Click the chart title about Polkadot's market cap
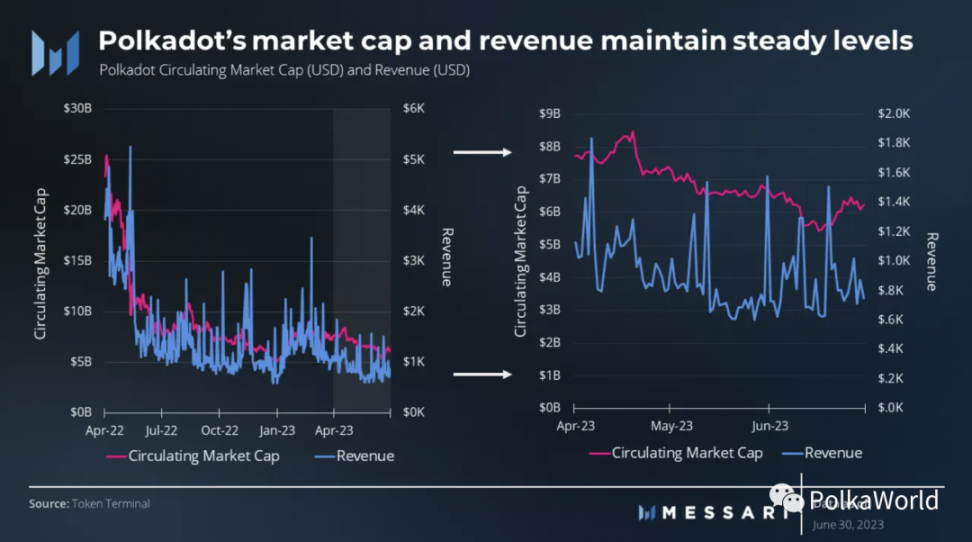 coord(505,41)
